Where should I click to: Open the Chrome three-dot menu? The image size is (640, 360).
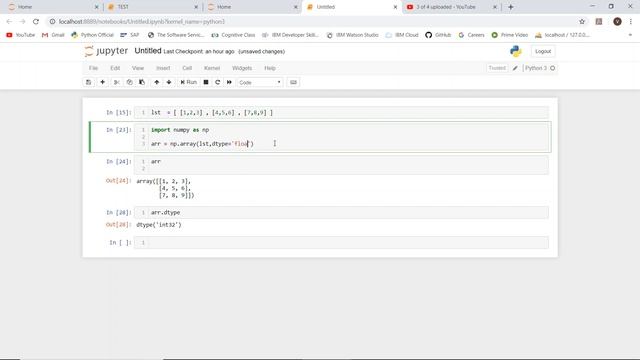pyautogui.click(x=631, y=22)
